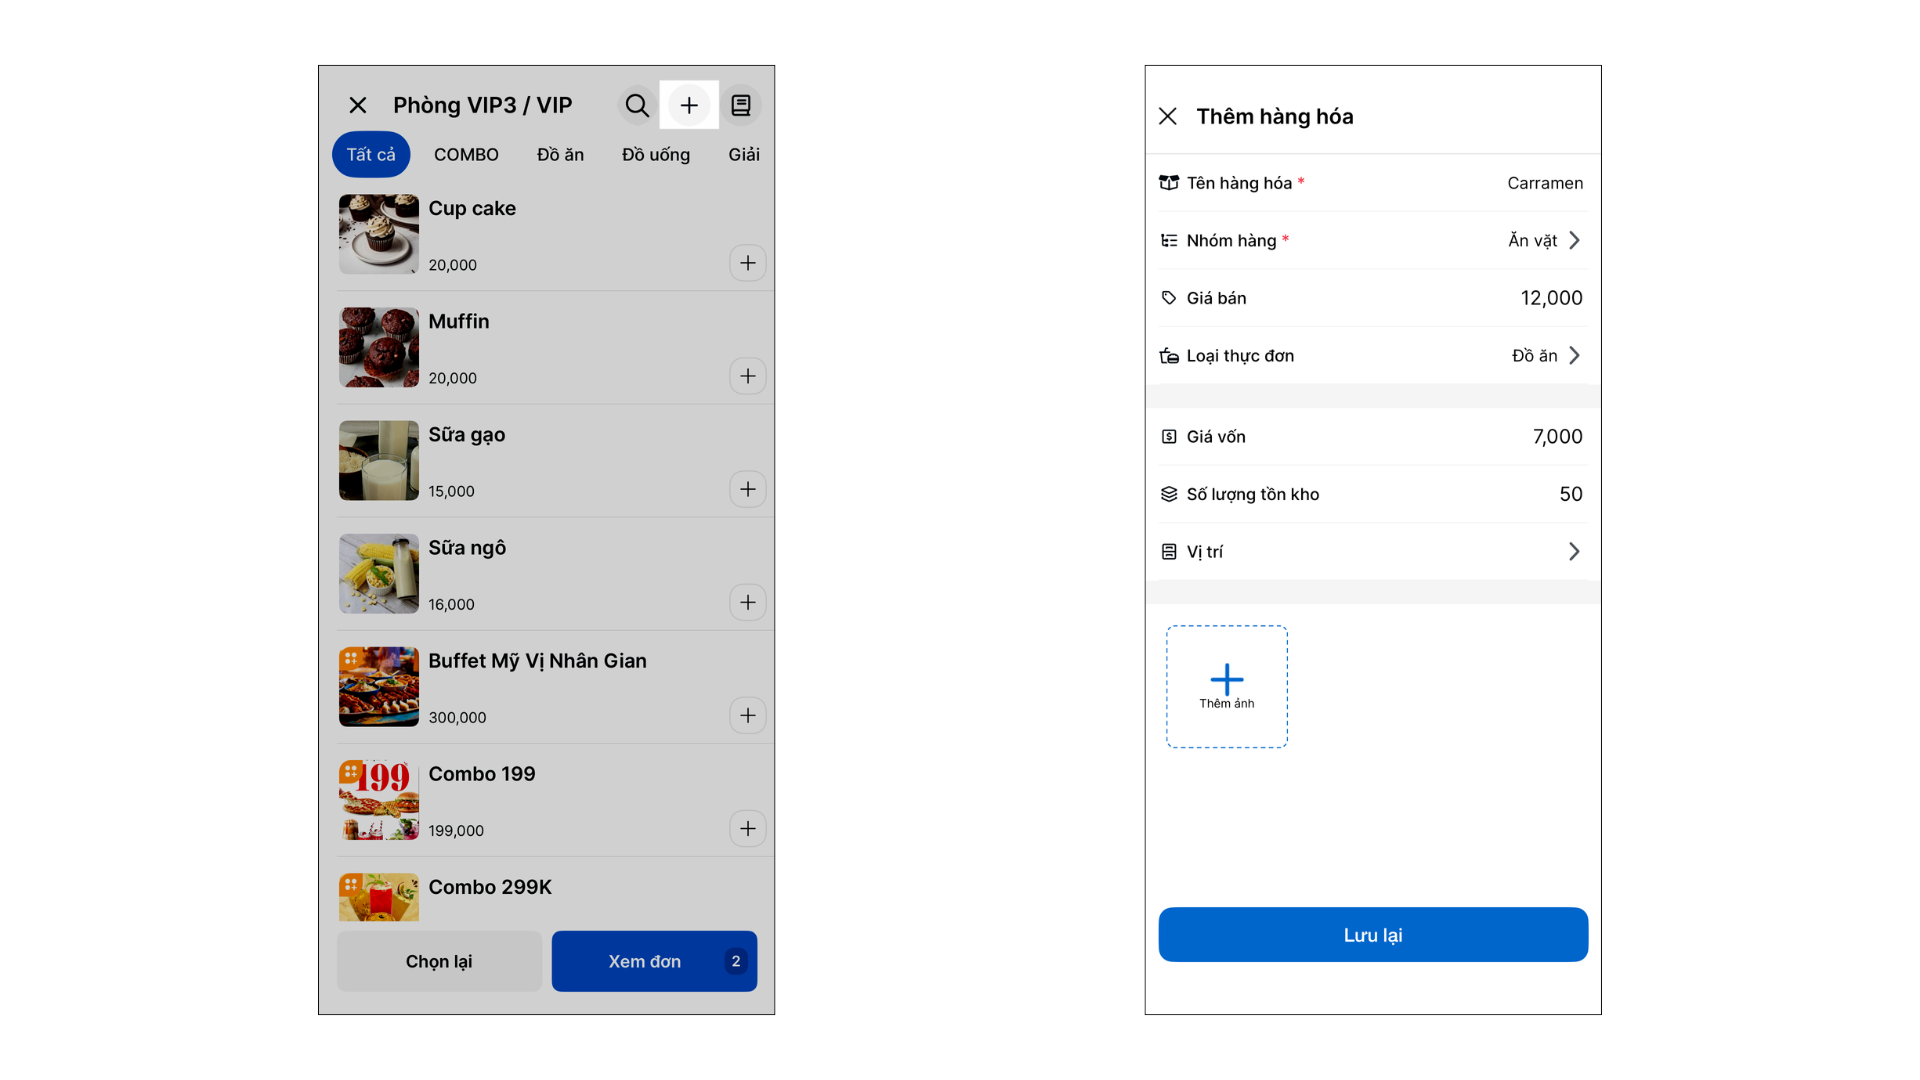Expand Nhóm hàng selection chevron
This screenshot has width=1920, height=1080.
(1574, 240)
